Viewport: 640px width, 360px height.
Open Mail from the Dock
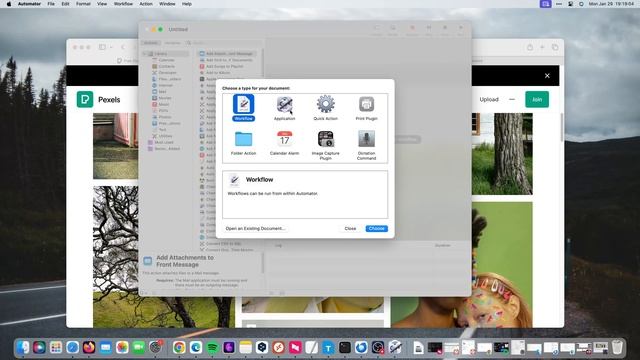tap(106, 347)
